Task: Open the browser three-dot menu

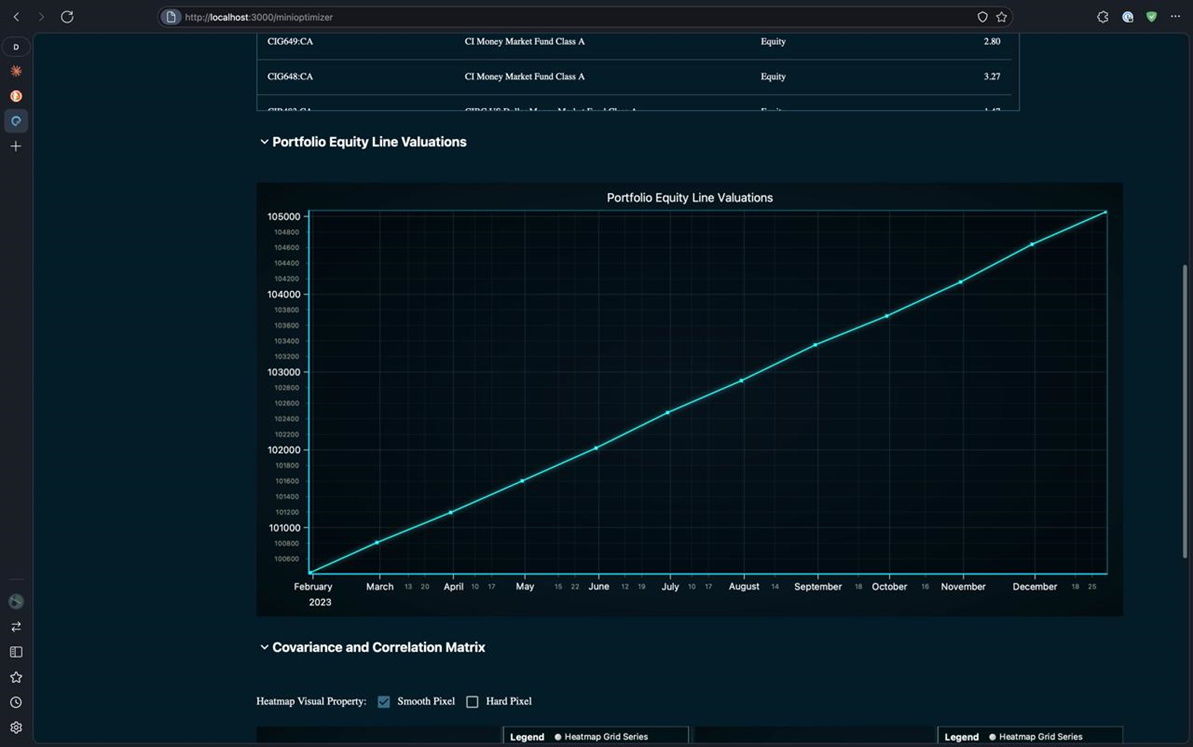Action: (x=1175, y=17)
